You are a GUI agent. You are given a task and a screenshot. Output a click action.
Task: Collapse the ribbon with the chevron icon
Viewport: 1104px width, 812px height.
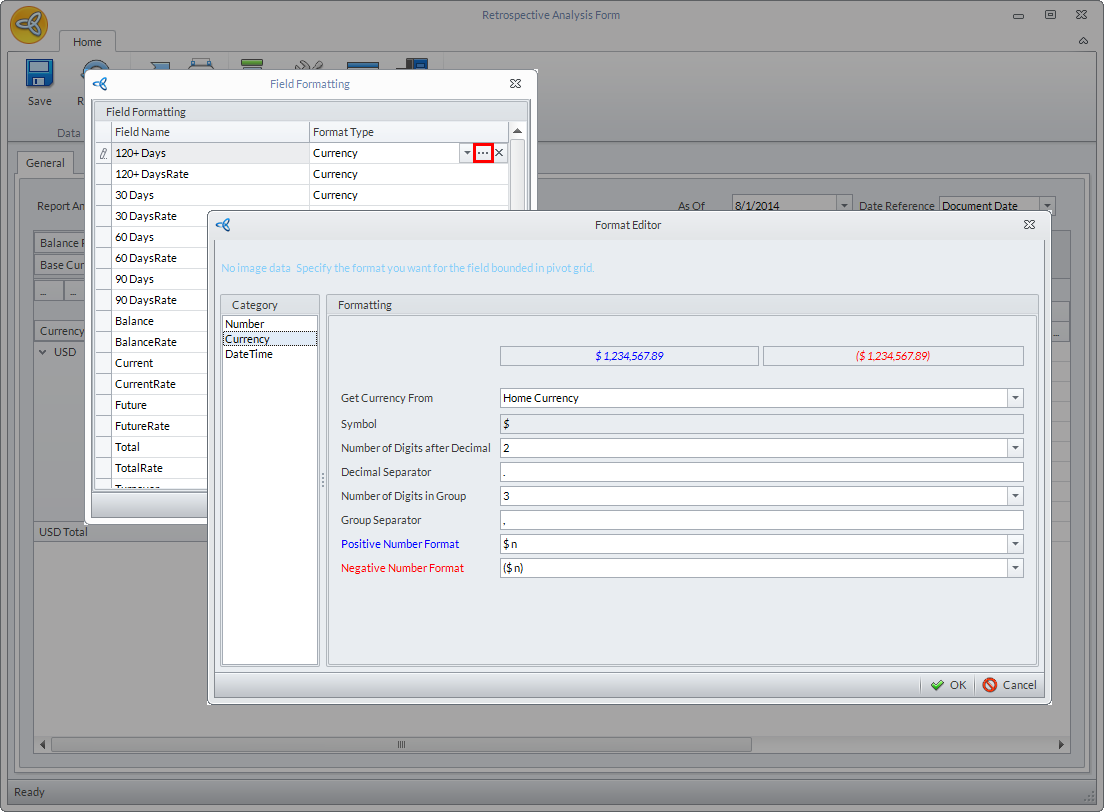tap(1083, 41)
